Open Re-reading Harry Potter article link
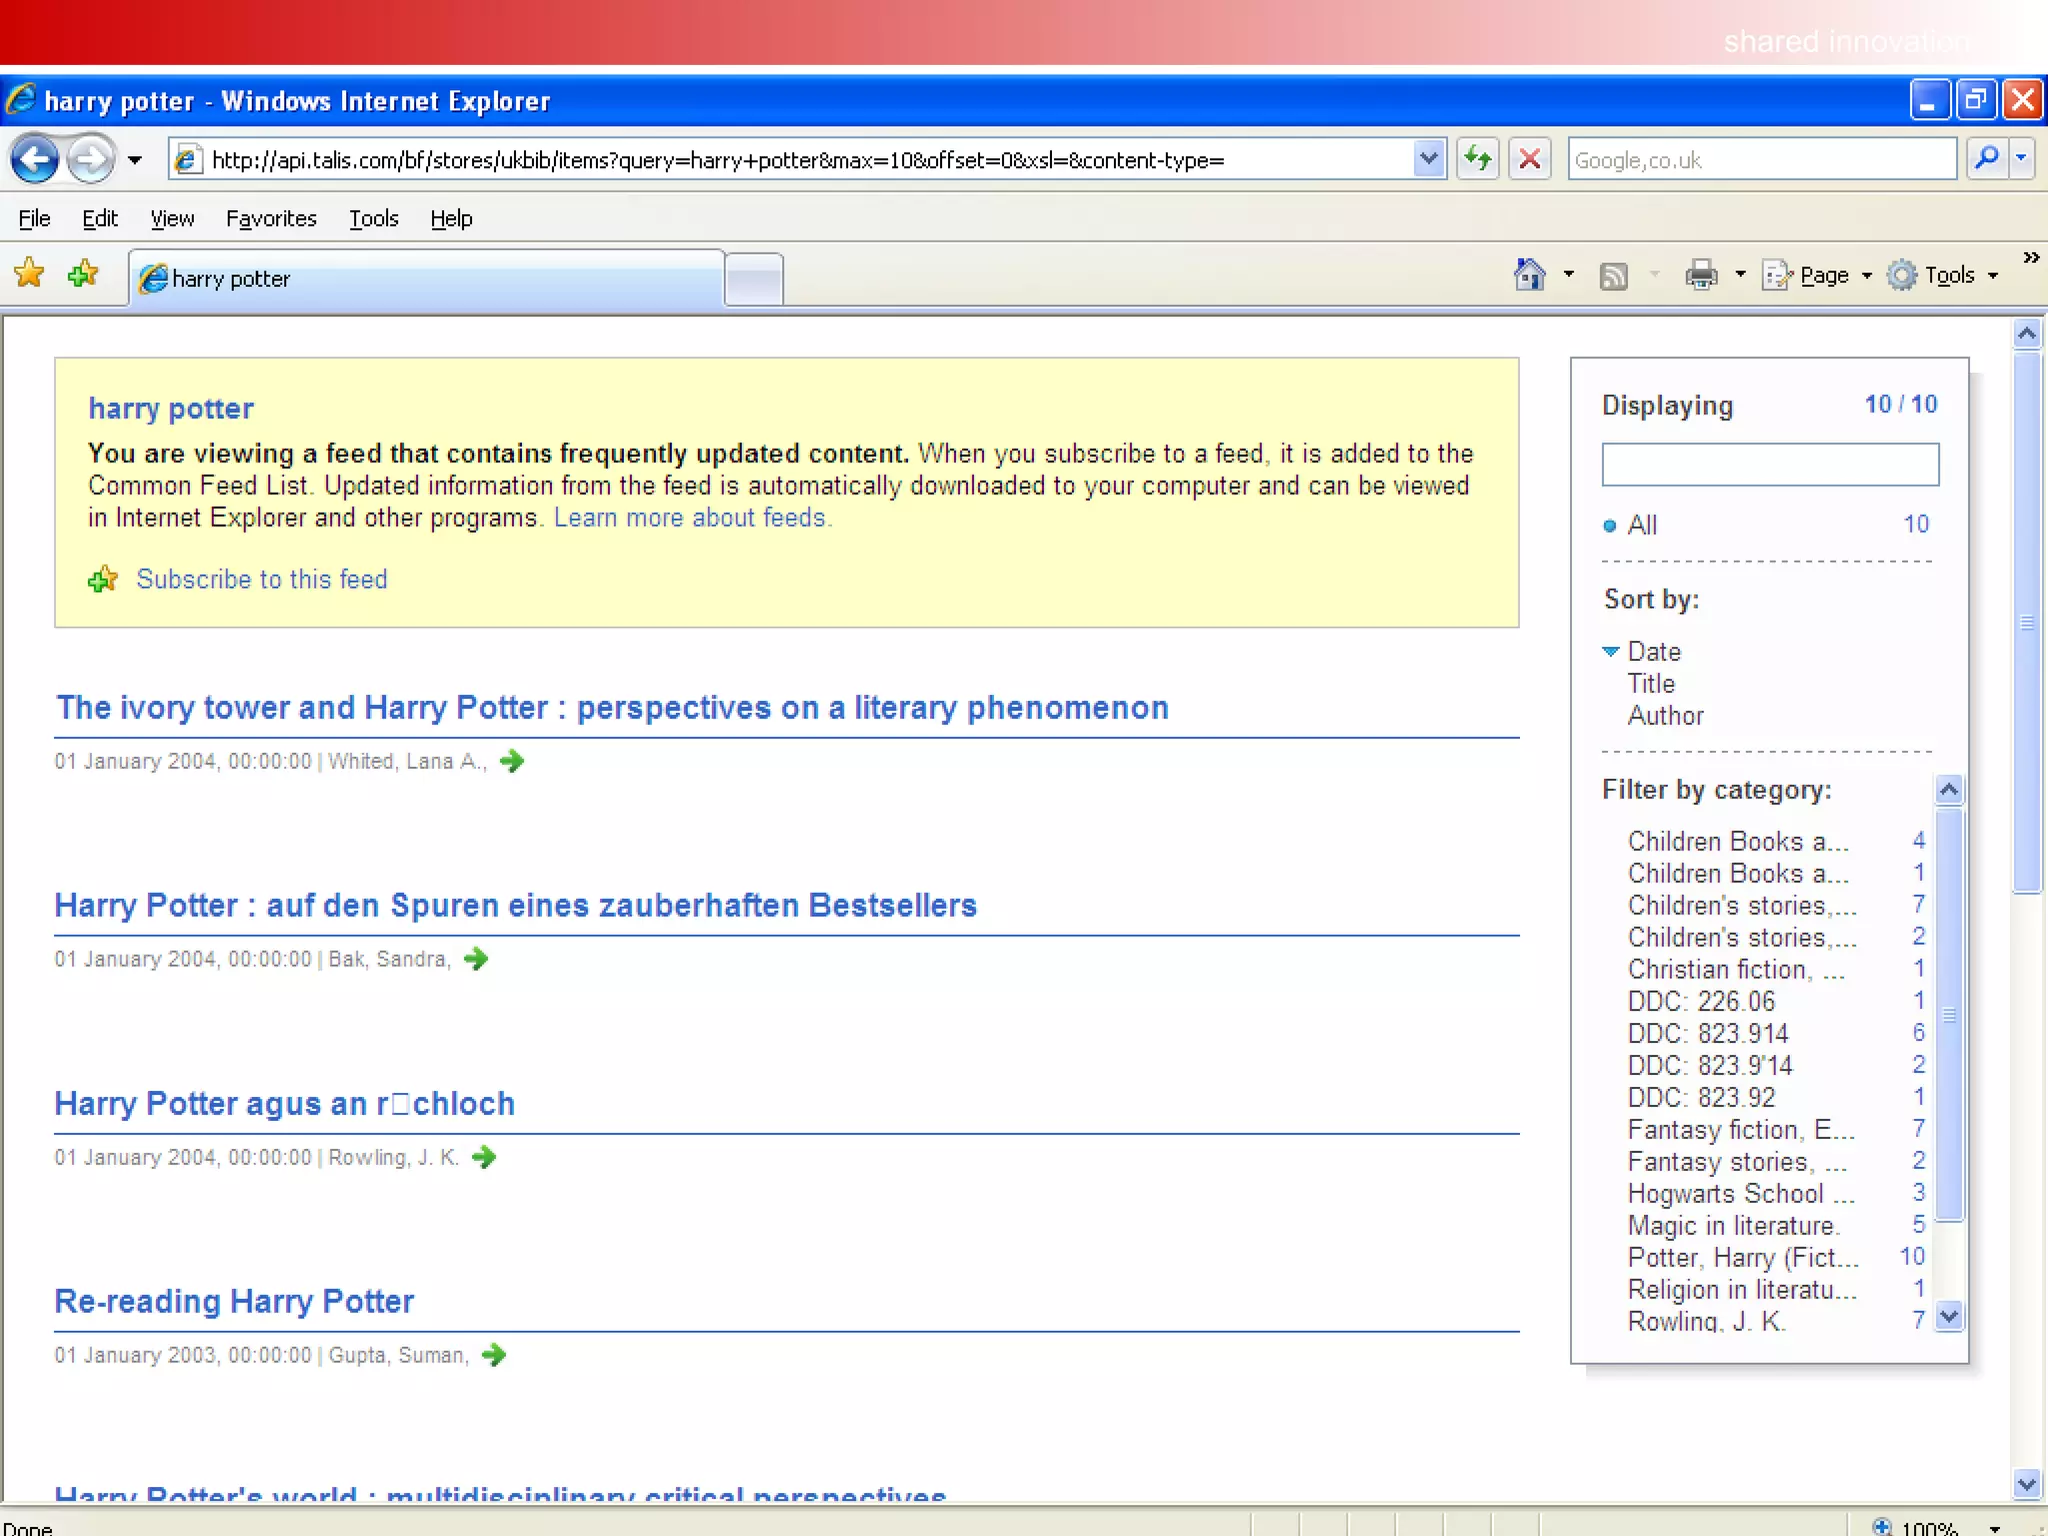The height and width of the screenshot is (1536, 2048). tap(234, 1301)
